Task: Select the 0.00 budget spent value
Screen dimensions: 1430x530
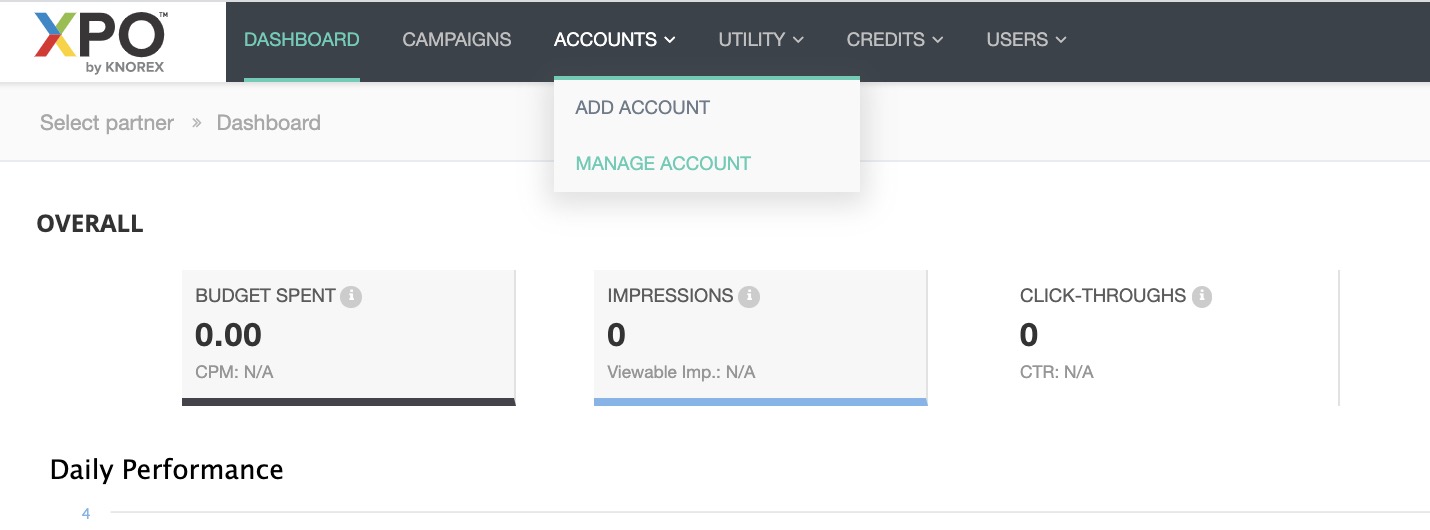Action: [x=229, y=335]
